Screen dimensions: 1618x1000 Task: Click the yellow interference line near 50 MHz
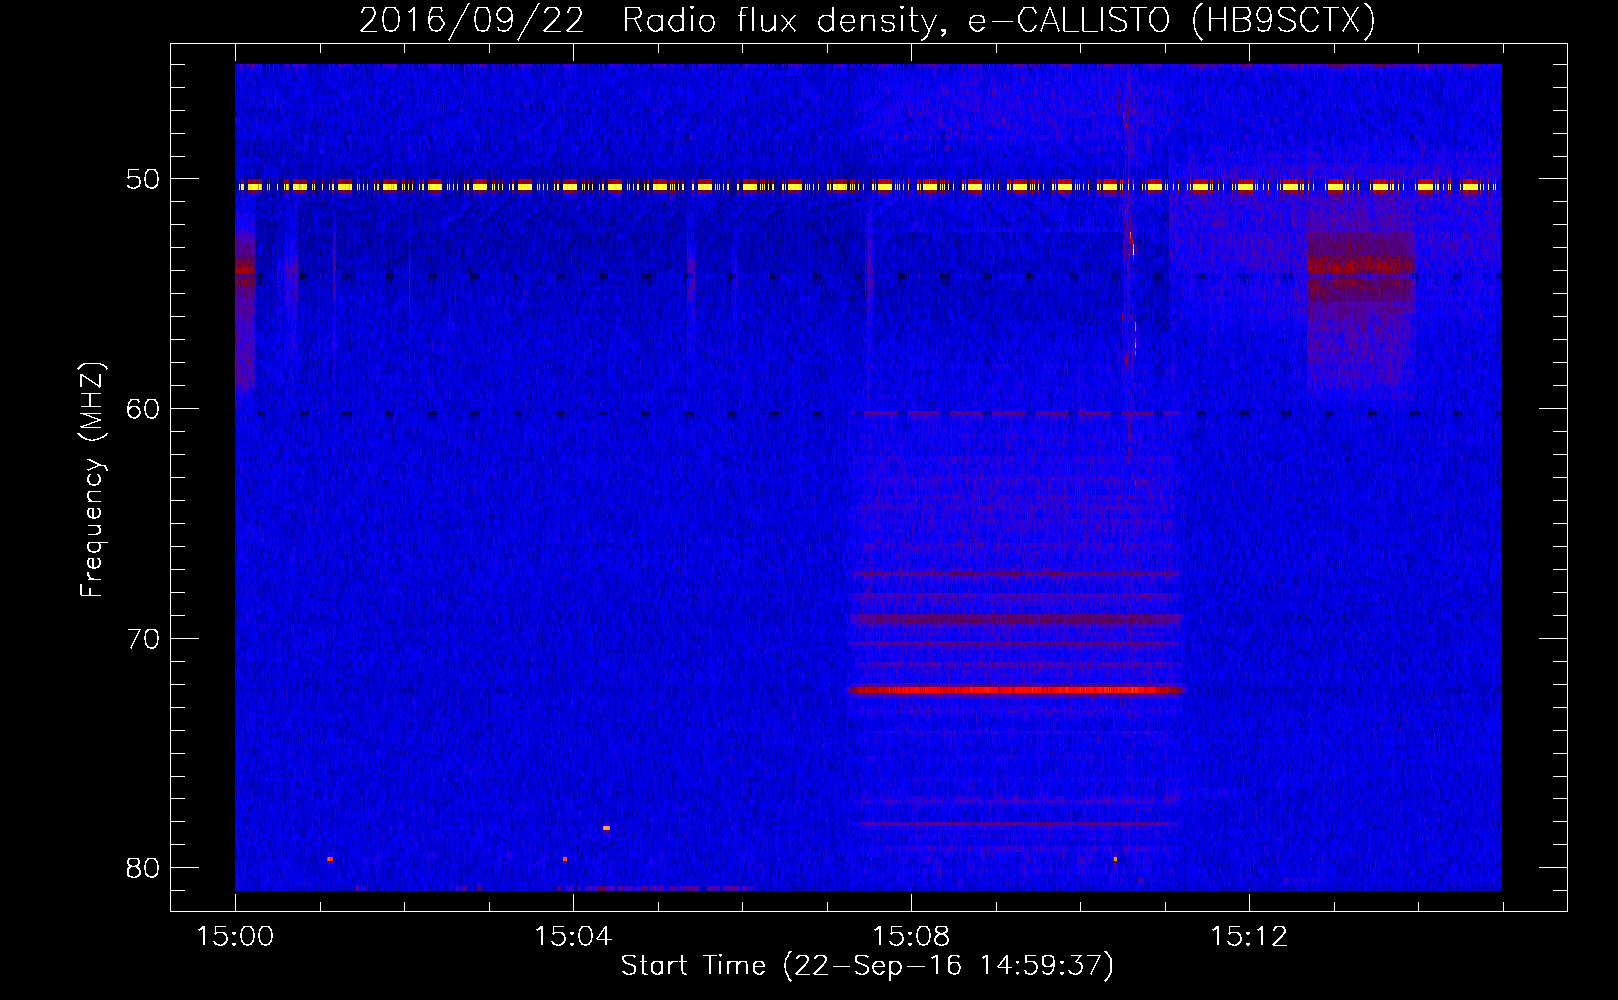coord(867,186)
